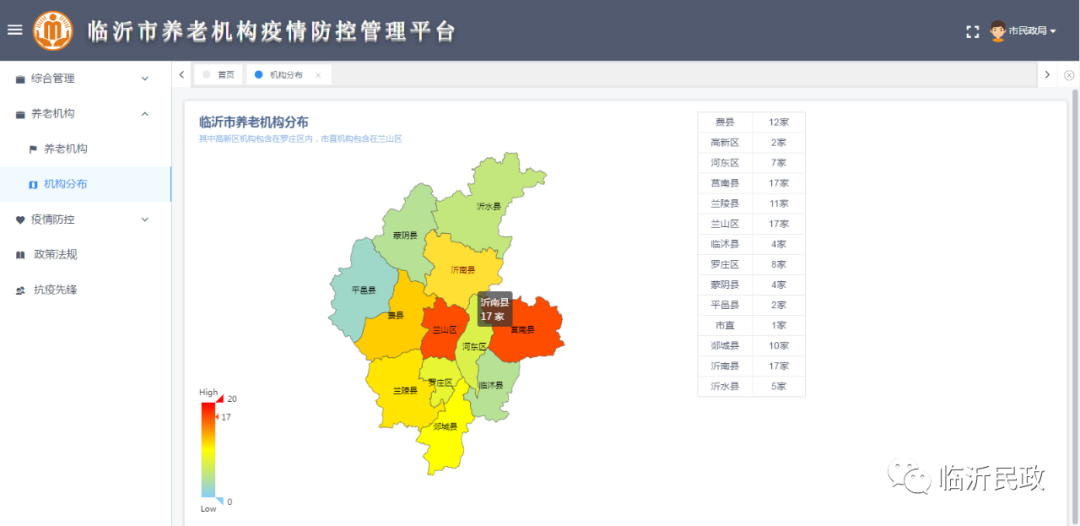Close the 机构分布 tab

tap(318, 75)
